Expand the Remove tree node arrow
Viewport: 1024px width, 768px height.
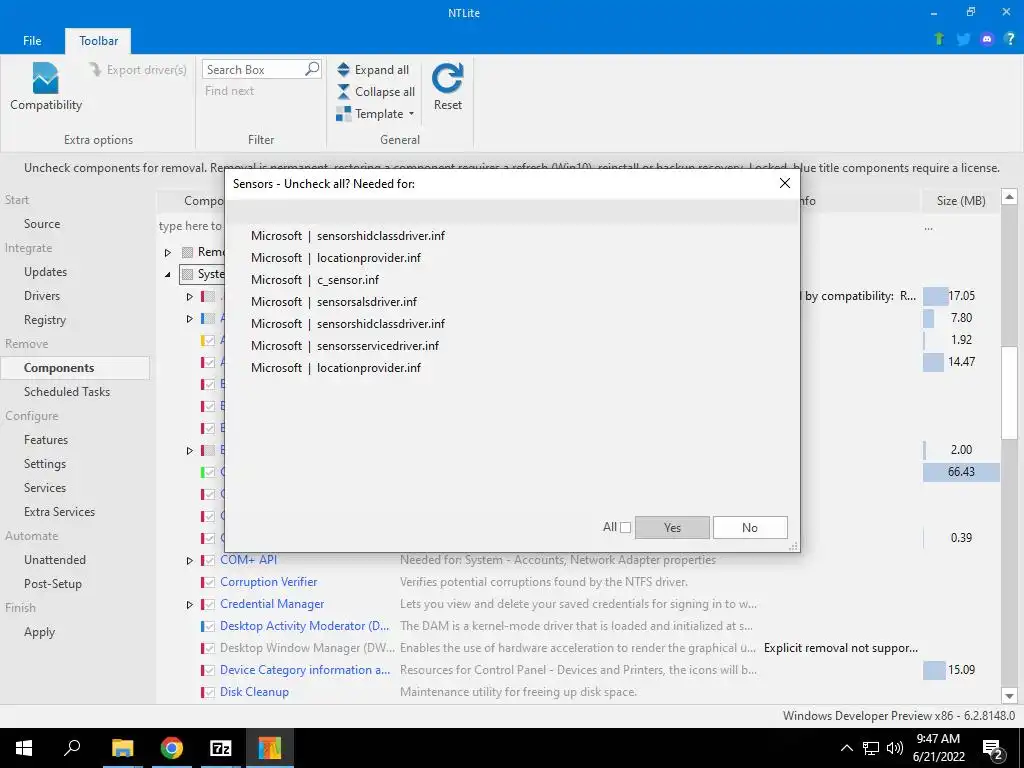(x=168, y=252)
